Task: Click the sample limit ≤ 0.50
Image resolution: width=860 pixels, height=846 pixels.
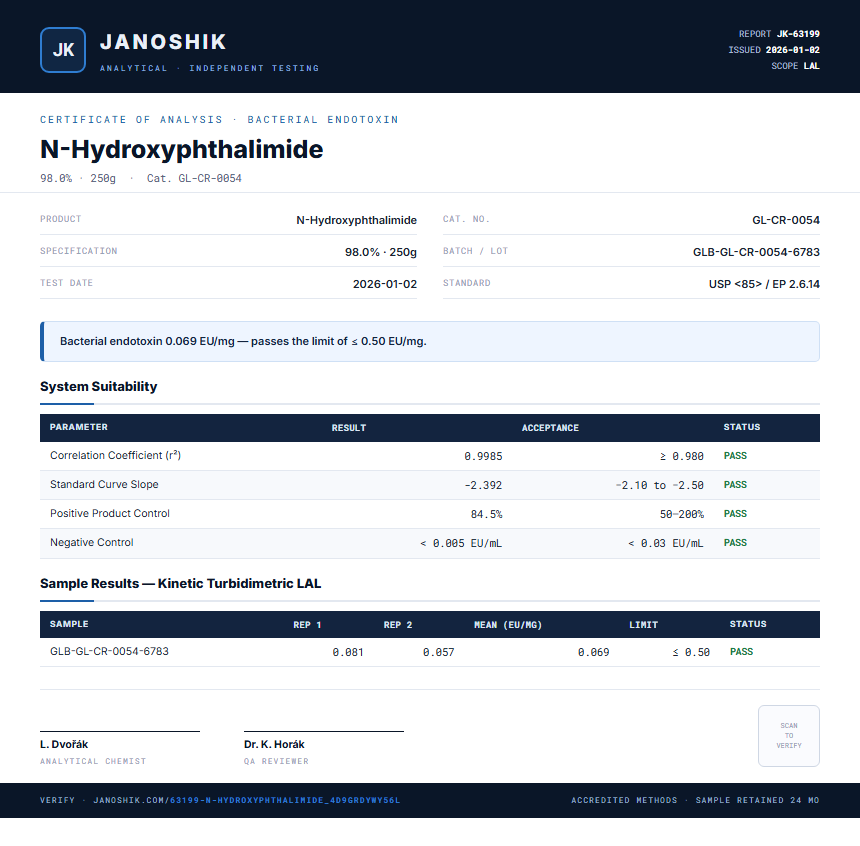Action: pos(691,652)
